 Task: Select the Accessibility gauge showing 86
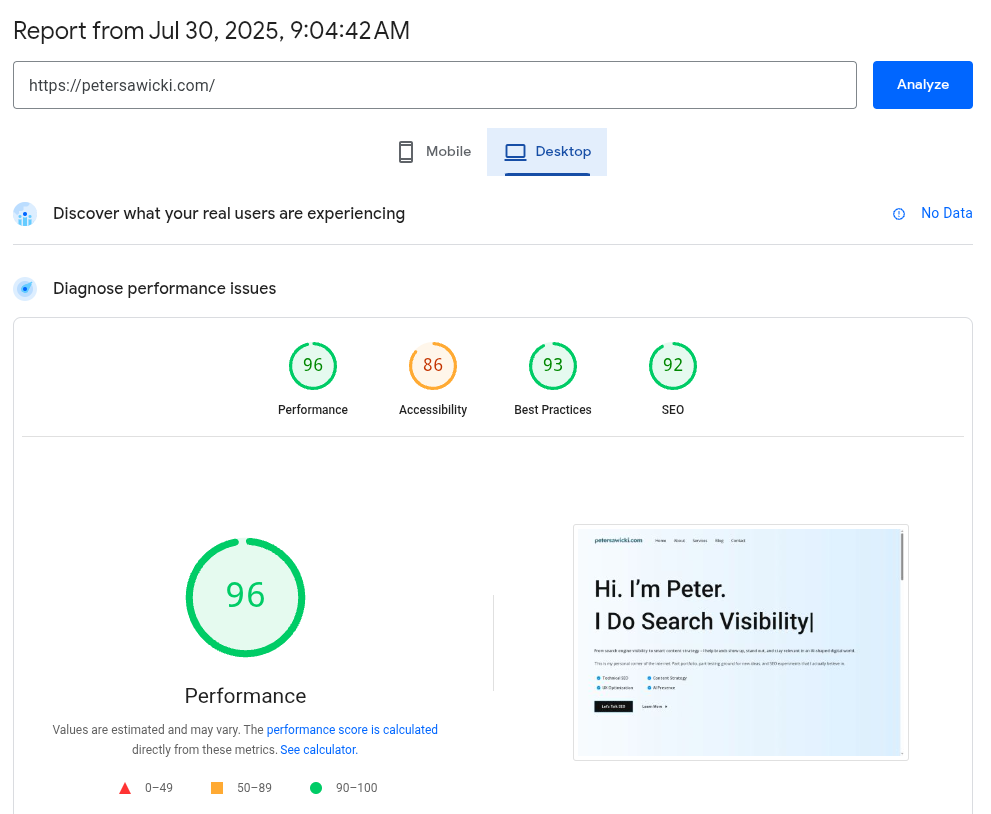click(432, 366)
